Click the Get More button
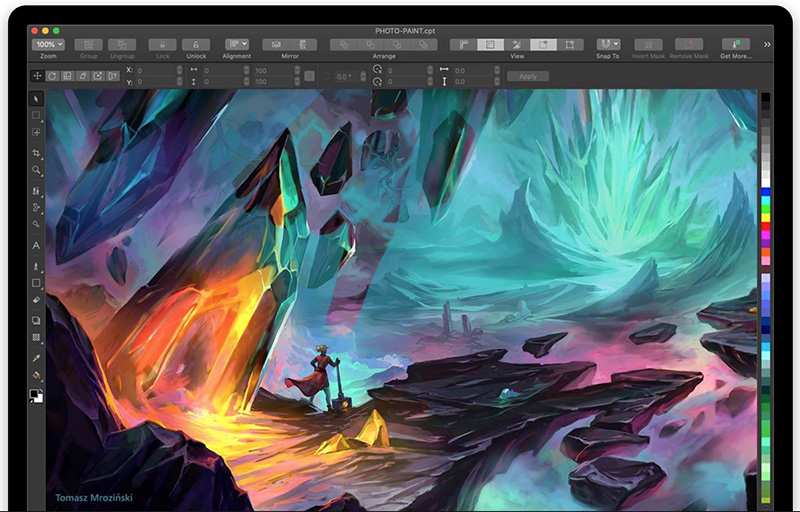This screenshot has width=800, height=512. pos(736,44)
